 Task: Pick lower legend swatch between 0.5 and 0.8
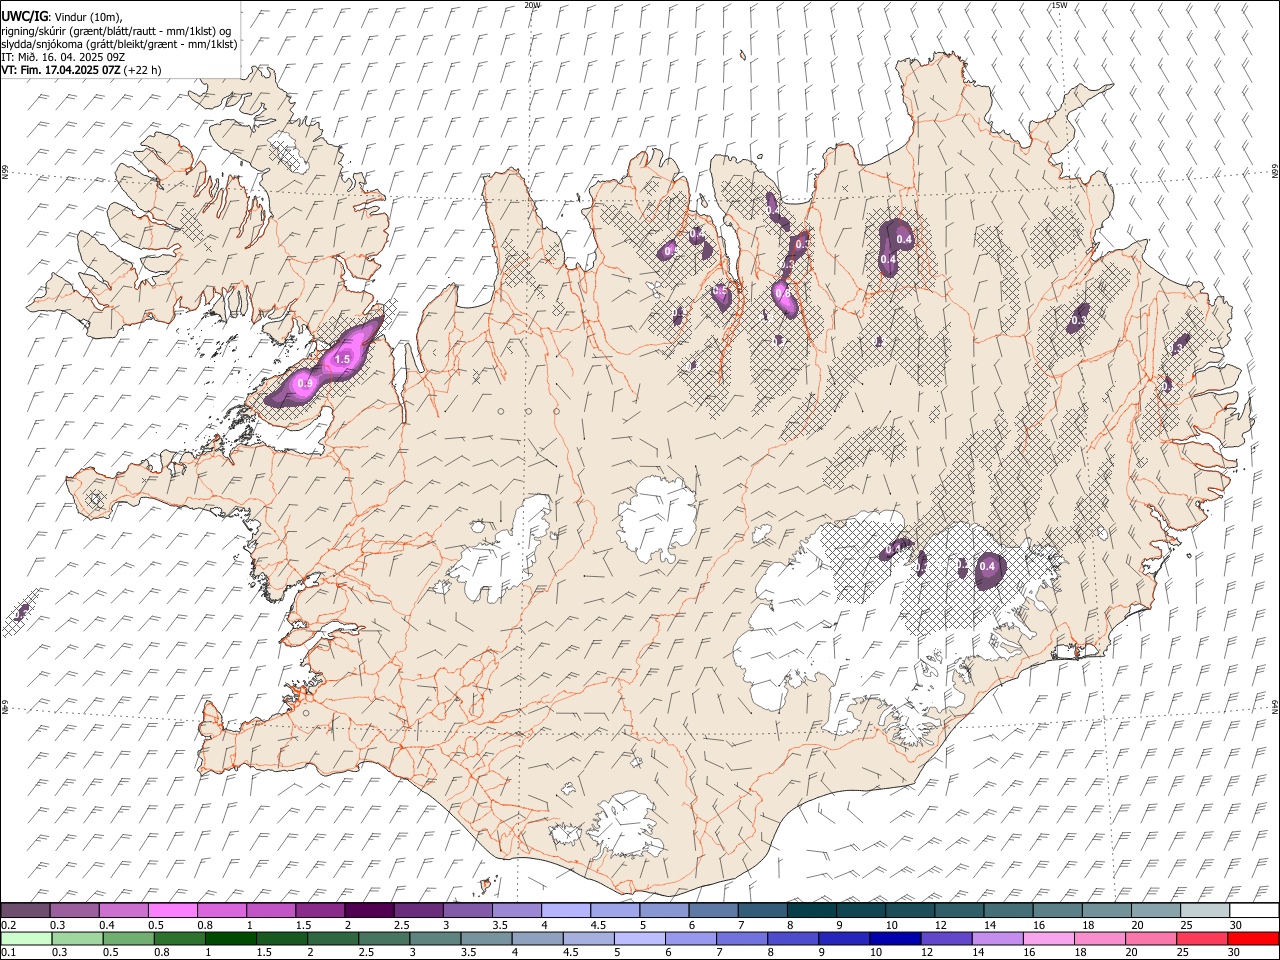(x=128, y=938)
